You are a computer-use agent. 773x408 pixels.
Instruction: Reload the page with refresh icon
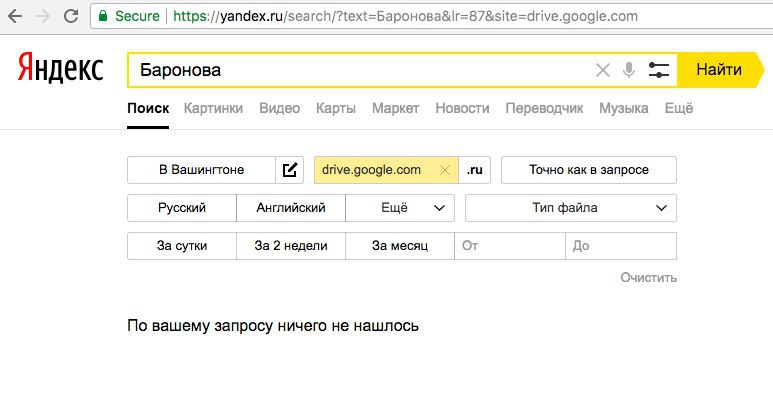click(71, 16)
